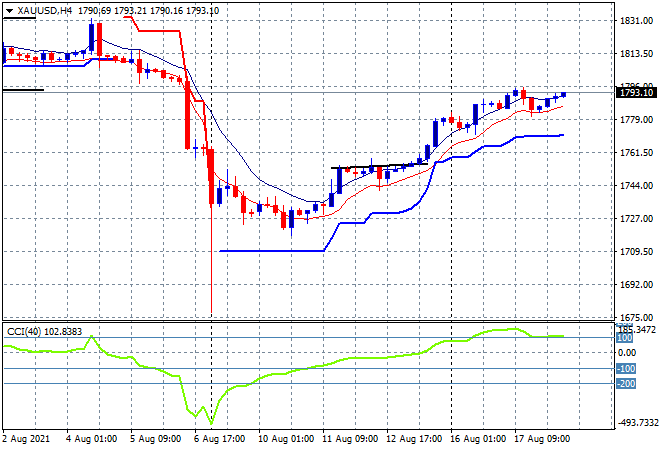
Task: Select the -493.7332 CCI minimum label
Action: [637, 423]
